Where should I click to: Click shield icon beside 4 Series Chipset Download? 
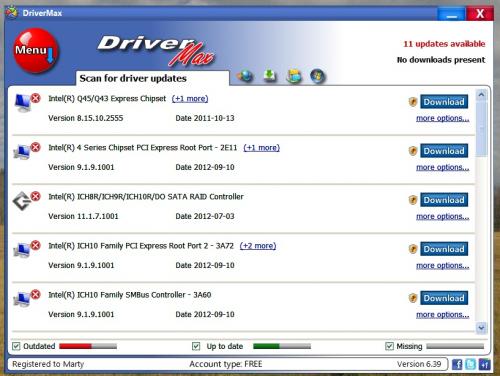point(413,151)
